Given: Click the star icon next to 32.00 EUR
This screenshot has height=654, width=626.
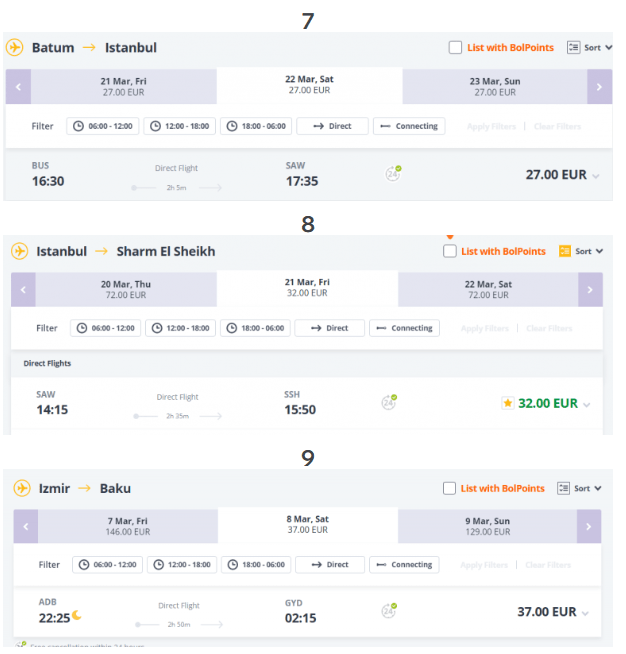Looking at the screenshot, I should tap(508, 403).
